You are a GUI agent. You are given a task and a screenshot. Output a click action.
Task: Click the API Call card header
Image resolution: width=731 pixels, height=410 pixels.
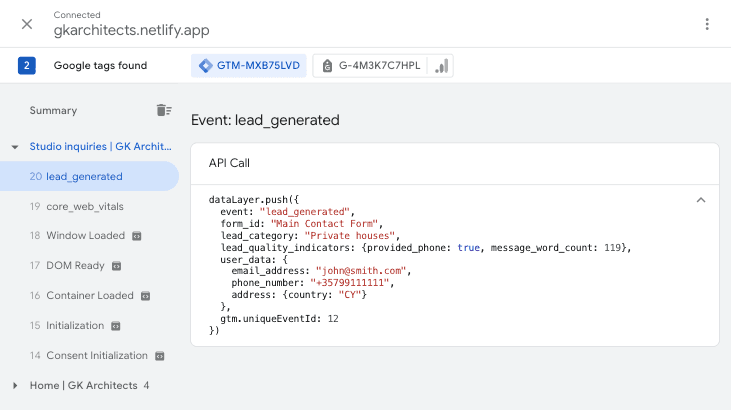[455, 163]
